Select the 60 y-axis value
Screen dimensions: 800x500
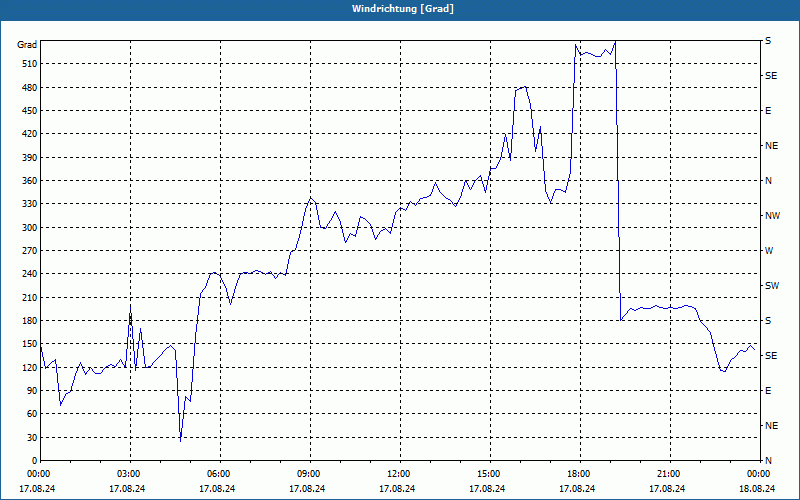pyautogui.click(x=31, y=414)
